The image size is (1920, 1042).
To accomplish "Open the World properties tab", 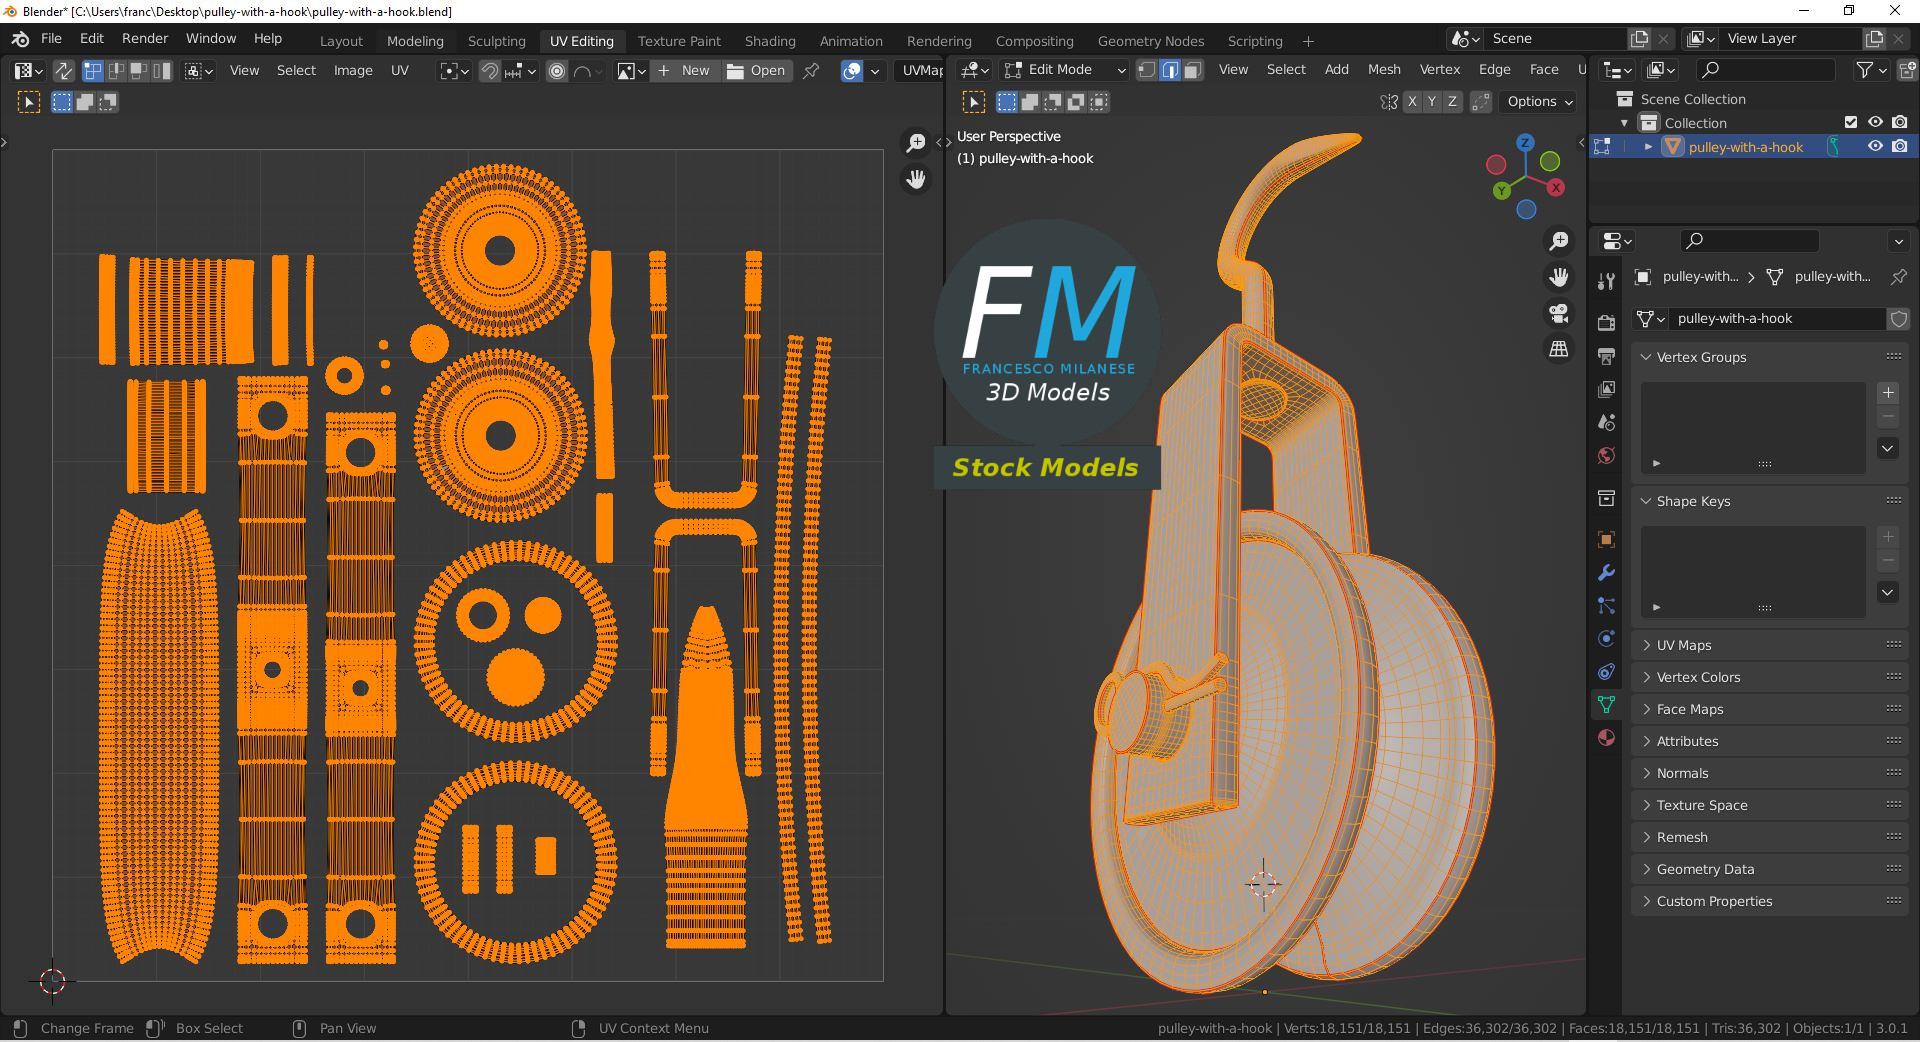I will click(x=1606, y=456).
